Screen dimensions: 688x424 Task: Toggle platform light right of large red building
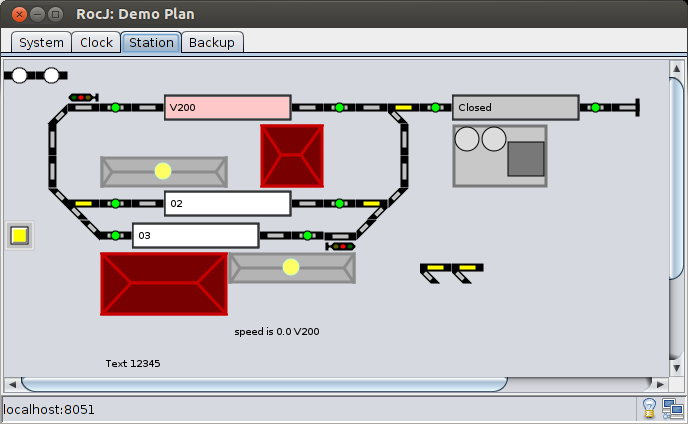coord(291,267)
